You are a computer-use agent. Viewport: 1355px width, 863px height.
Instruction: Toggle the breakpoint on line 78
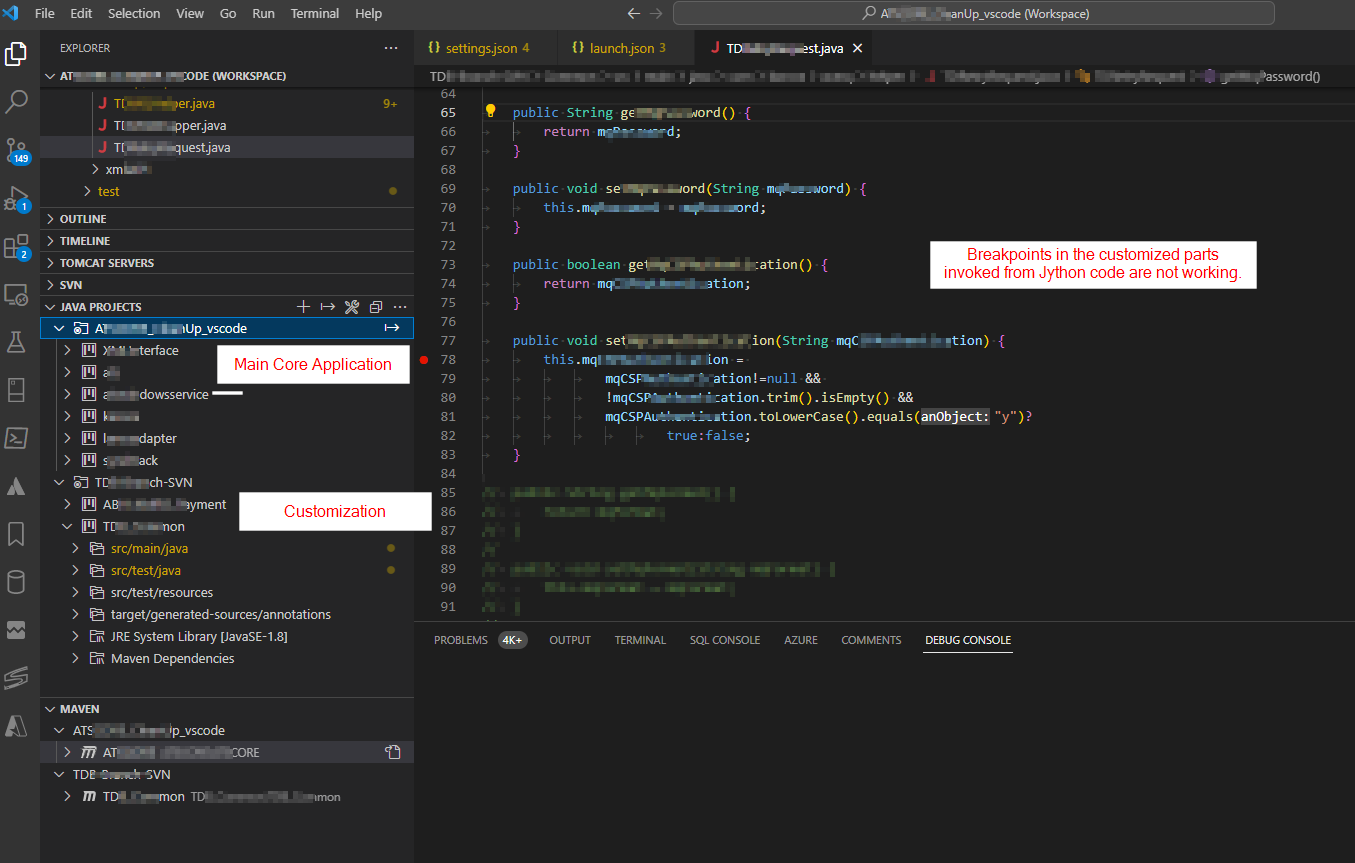coord(424,359)
